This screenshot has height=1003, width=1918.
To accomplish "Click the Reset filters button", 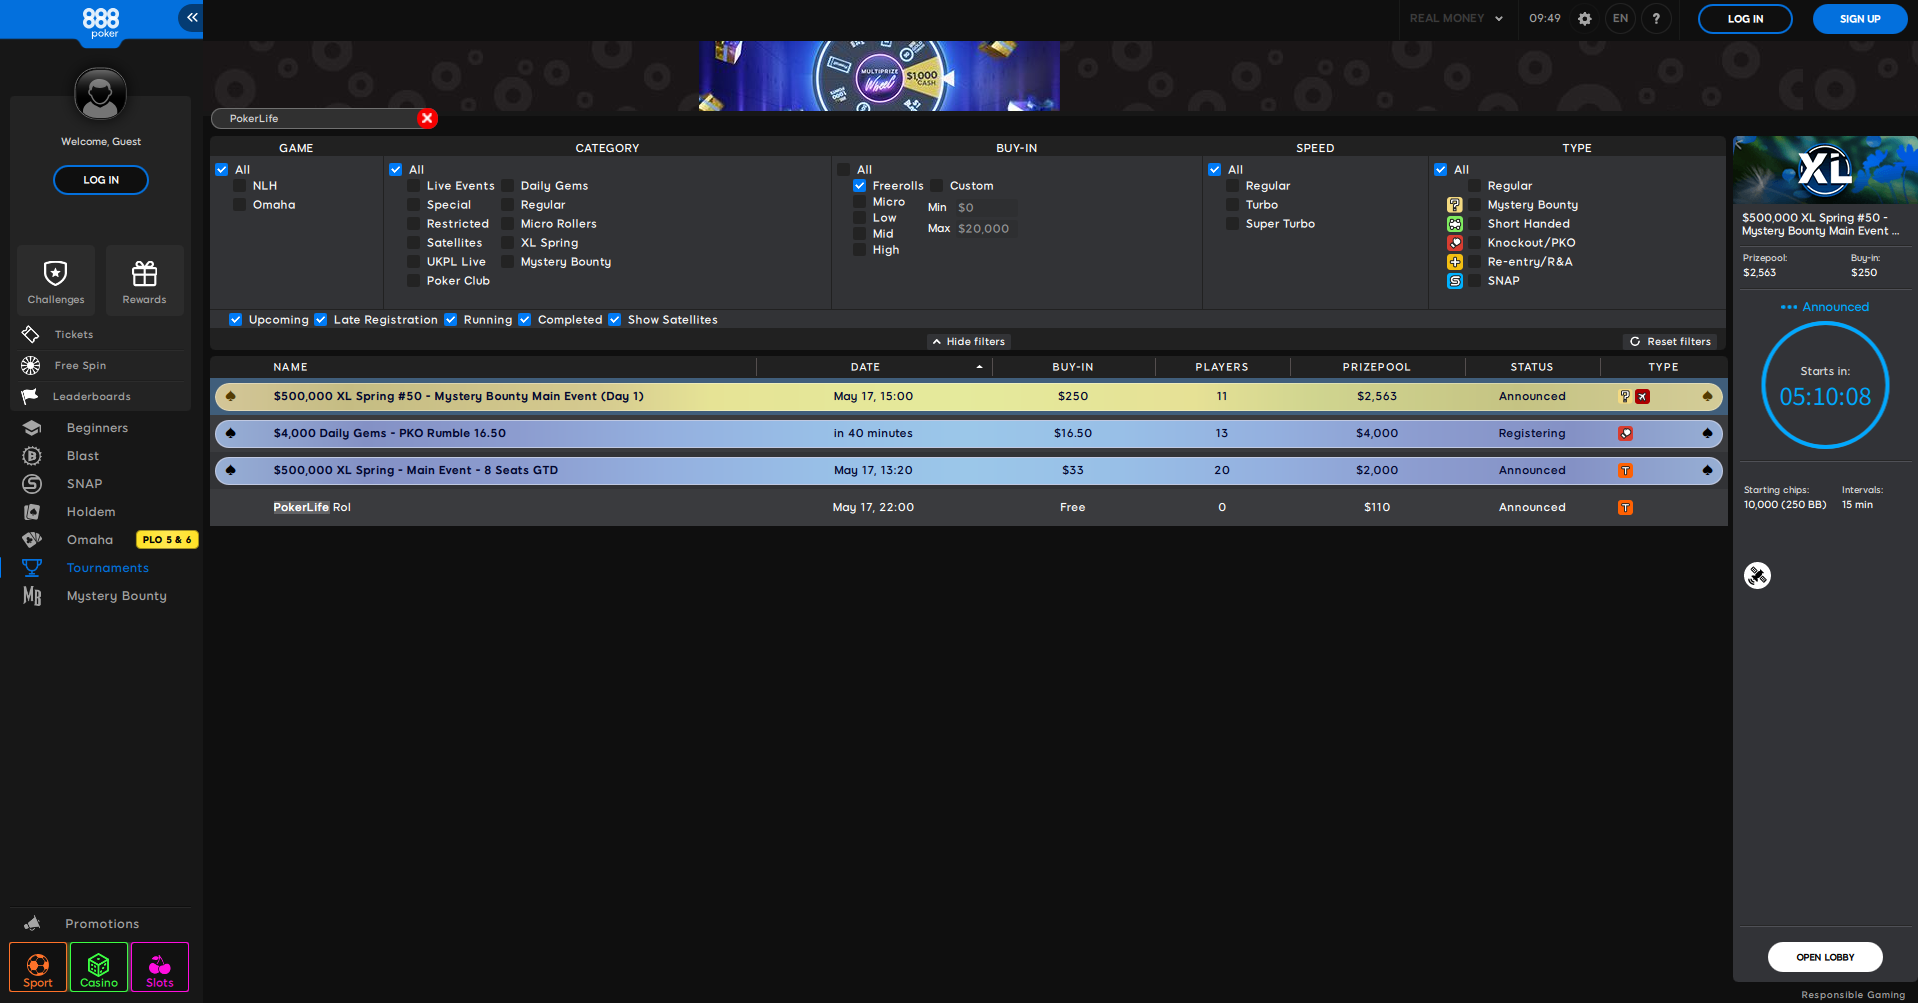I will [x=1670, y=341].
